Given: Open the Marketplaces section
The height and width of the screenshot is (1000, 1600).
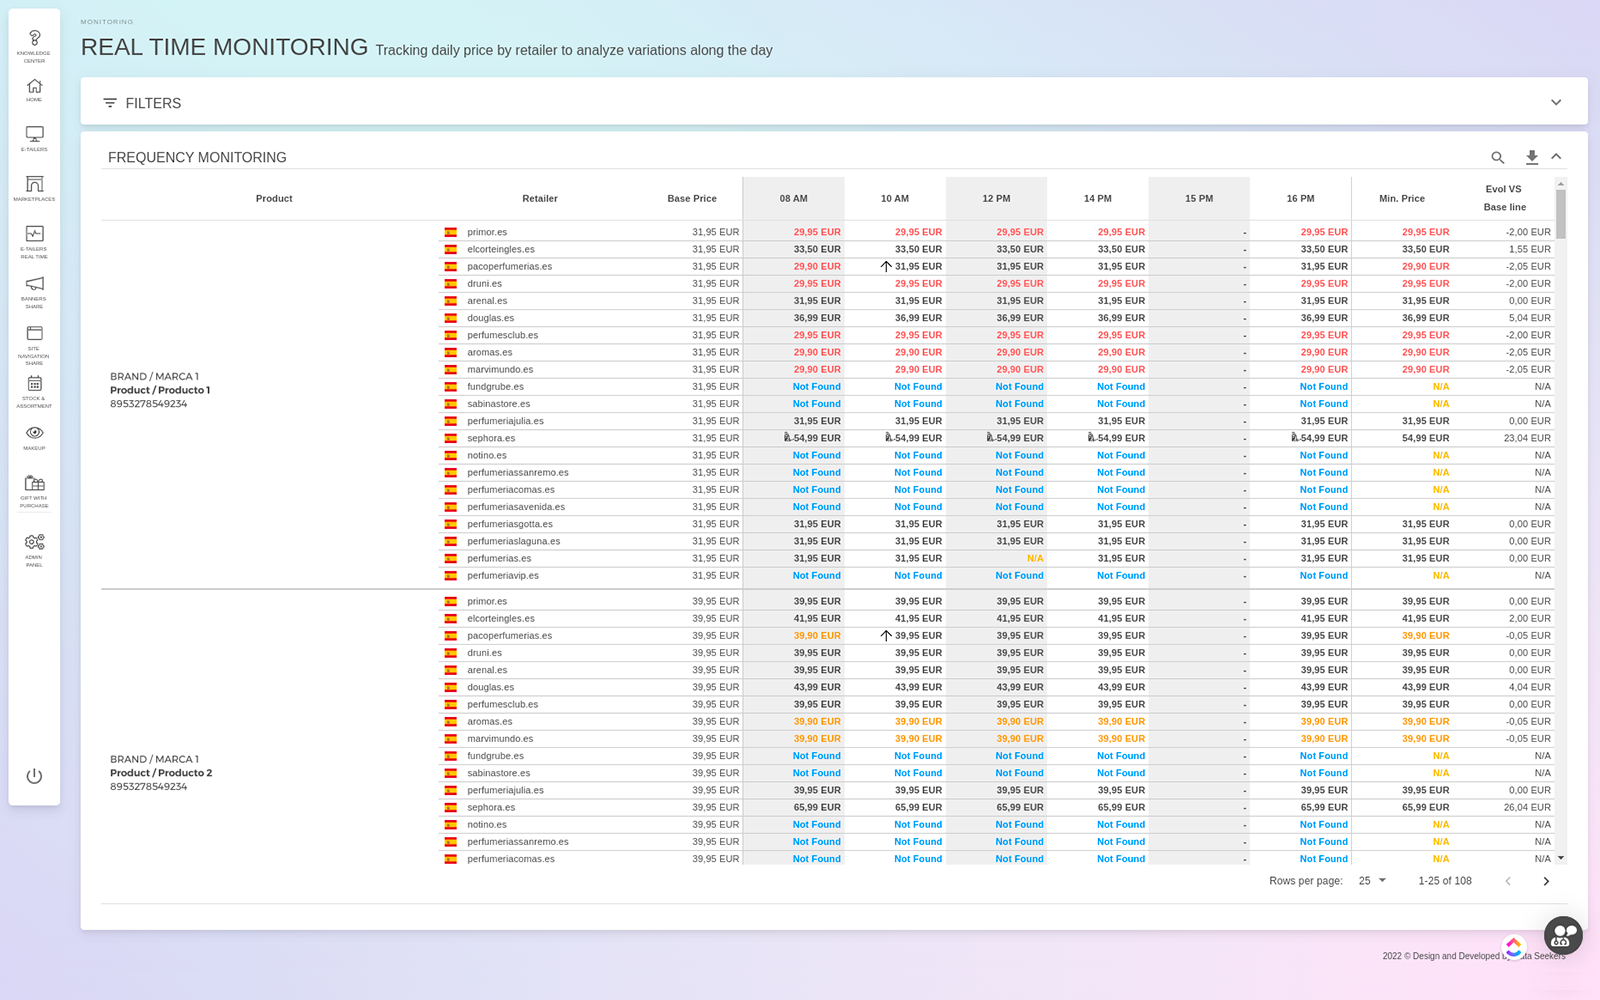Looking at the screenshot, I should point(34,188).
